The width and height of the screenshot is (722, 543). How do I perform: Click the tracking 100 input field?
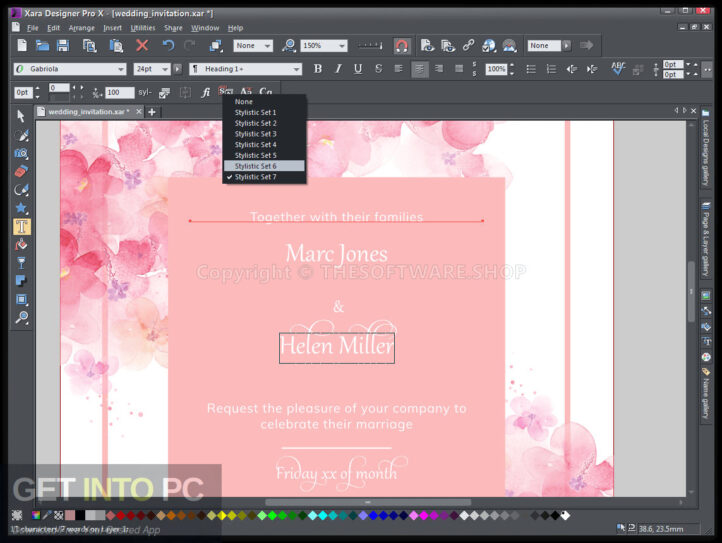click(x=119, y=93)
